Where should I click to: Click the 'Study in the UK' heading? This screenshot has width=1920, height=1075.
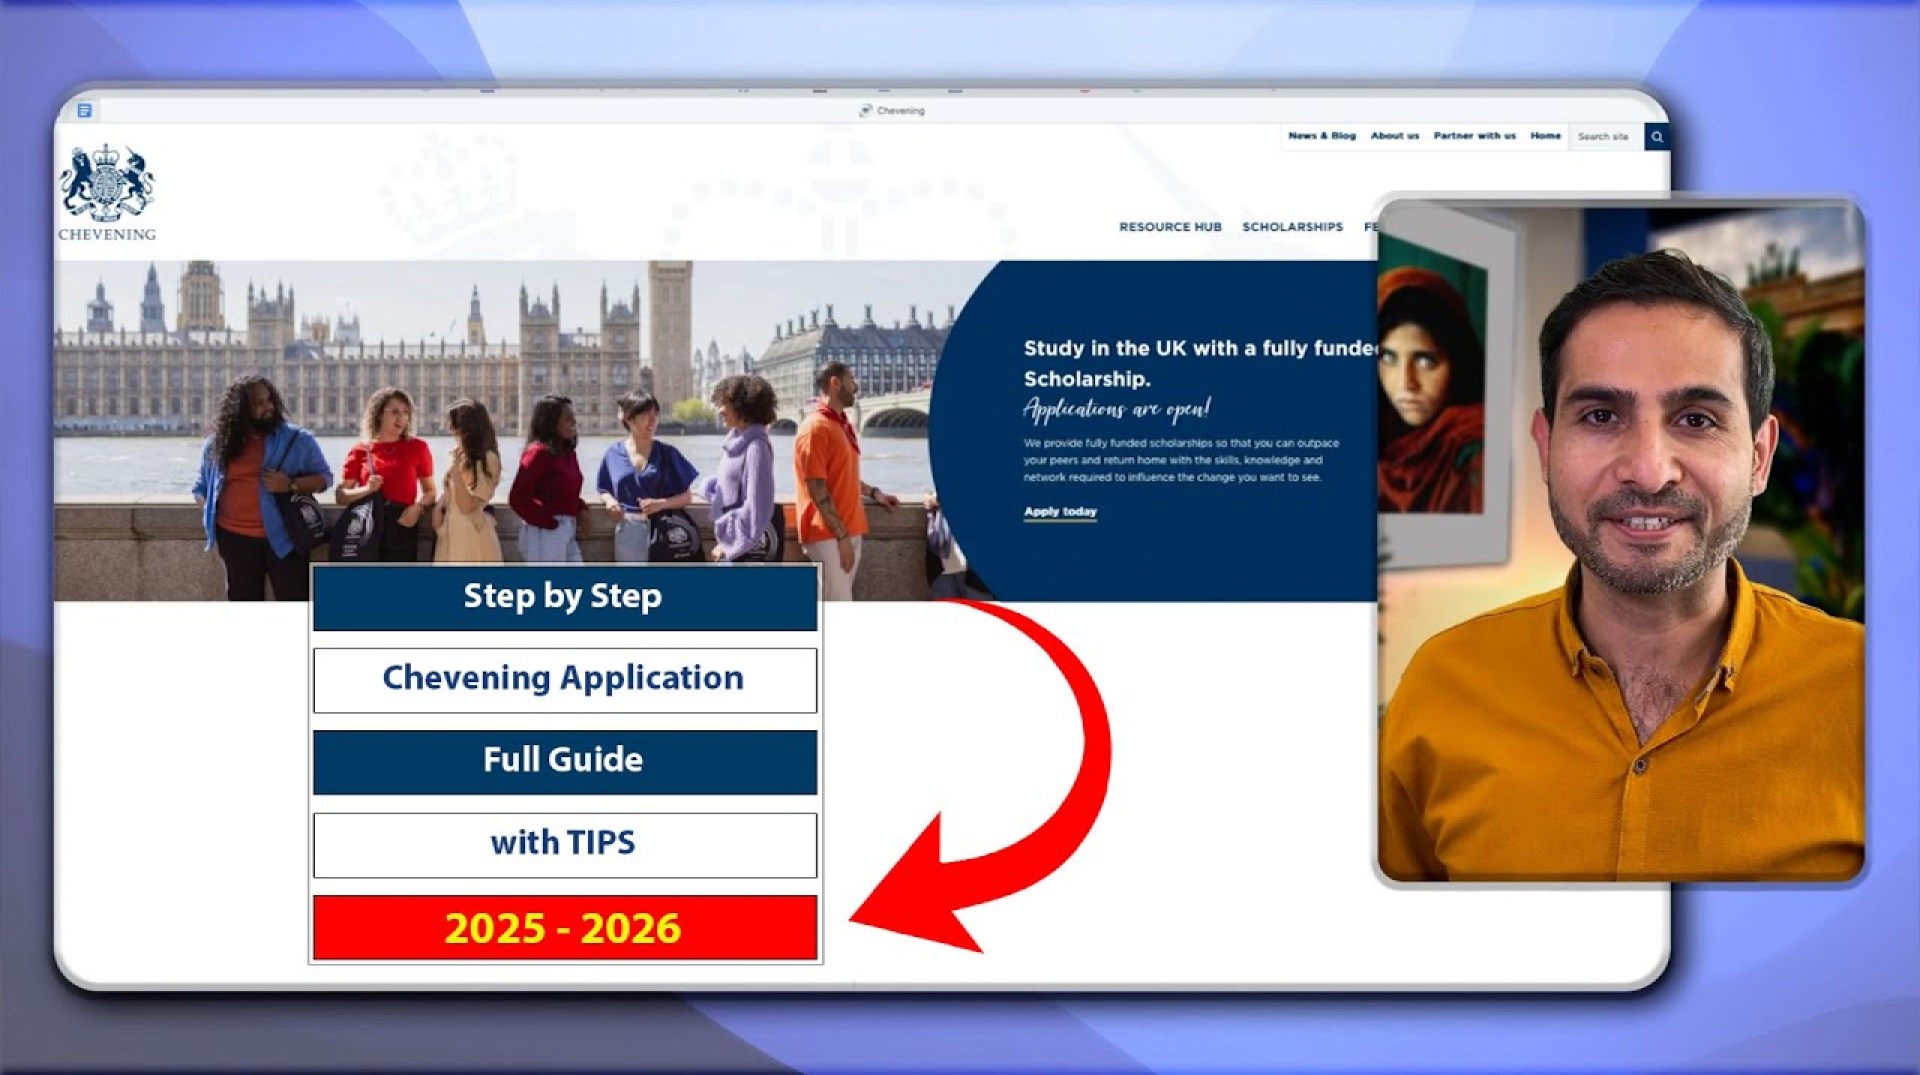(1200, 363)
